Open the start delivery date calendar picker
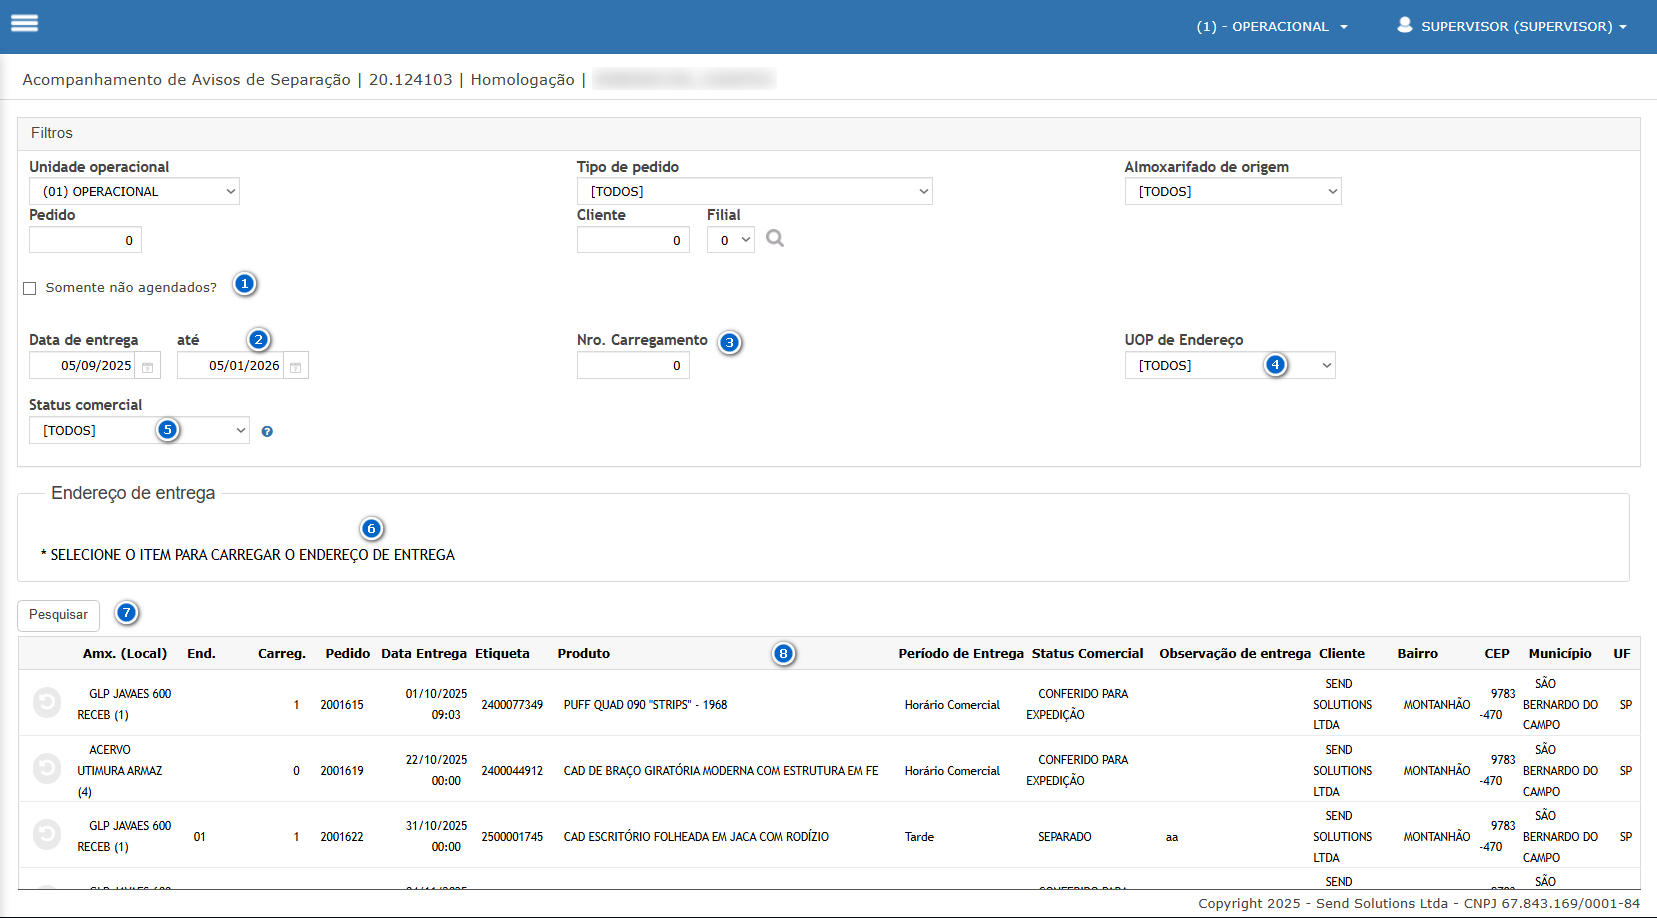The image size is (1657, 918). pos(147,367)
